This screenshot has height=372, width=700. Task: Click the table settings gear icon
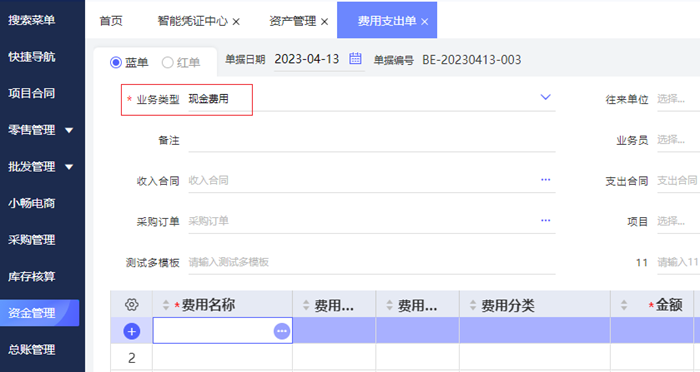pyautogui.click(x=131, y=305)
